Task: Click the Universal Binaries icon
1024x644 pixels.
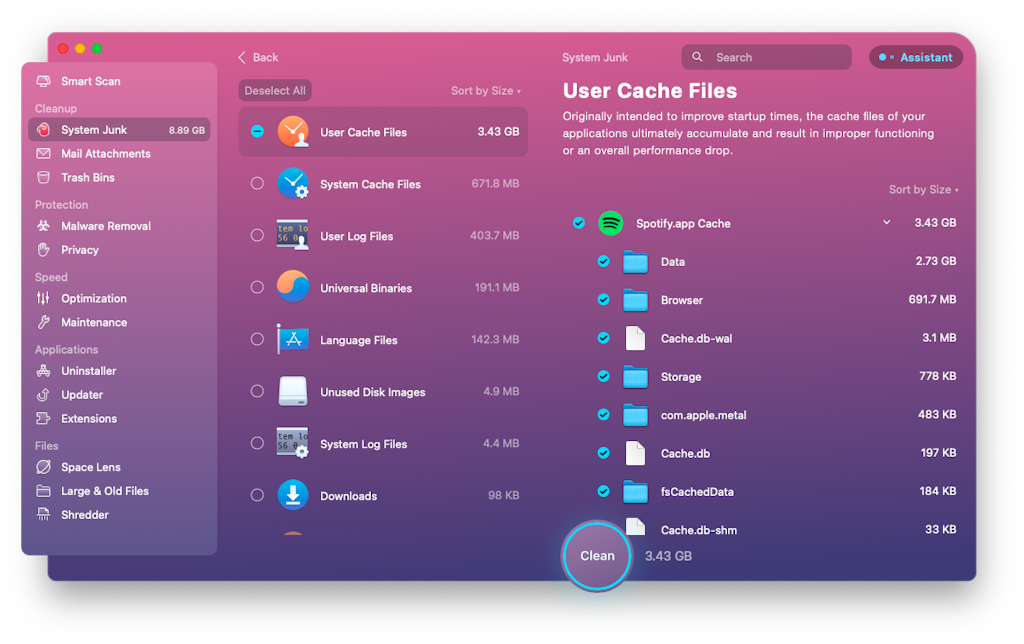Action: coord(293,288)
